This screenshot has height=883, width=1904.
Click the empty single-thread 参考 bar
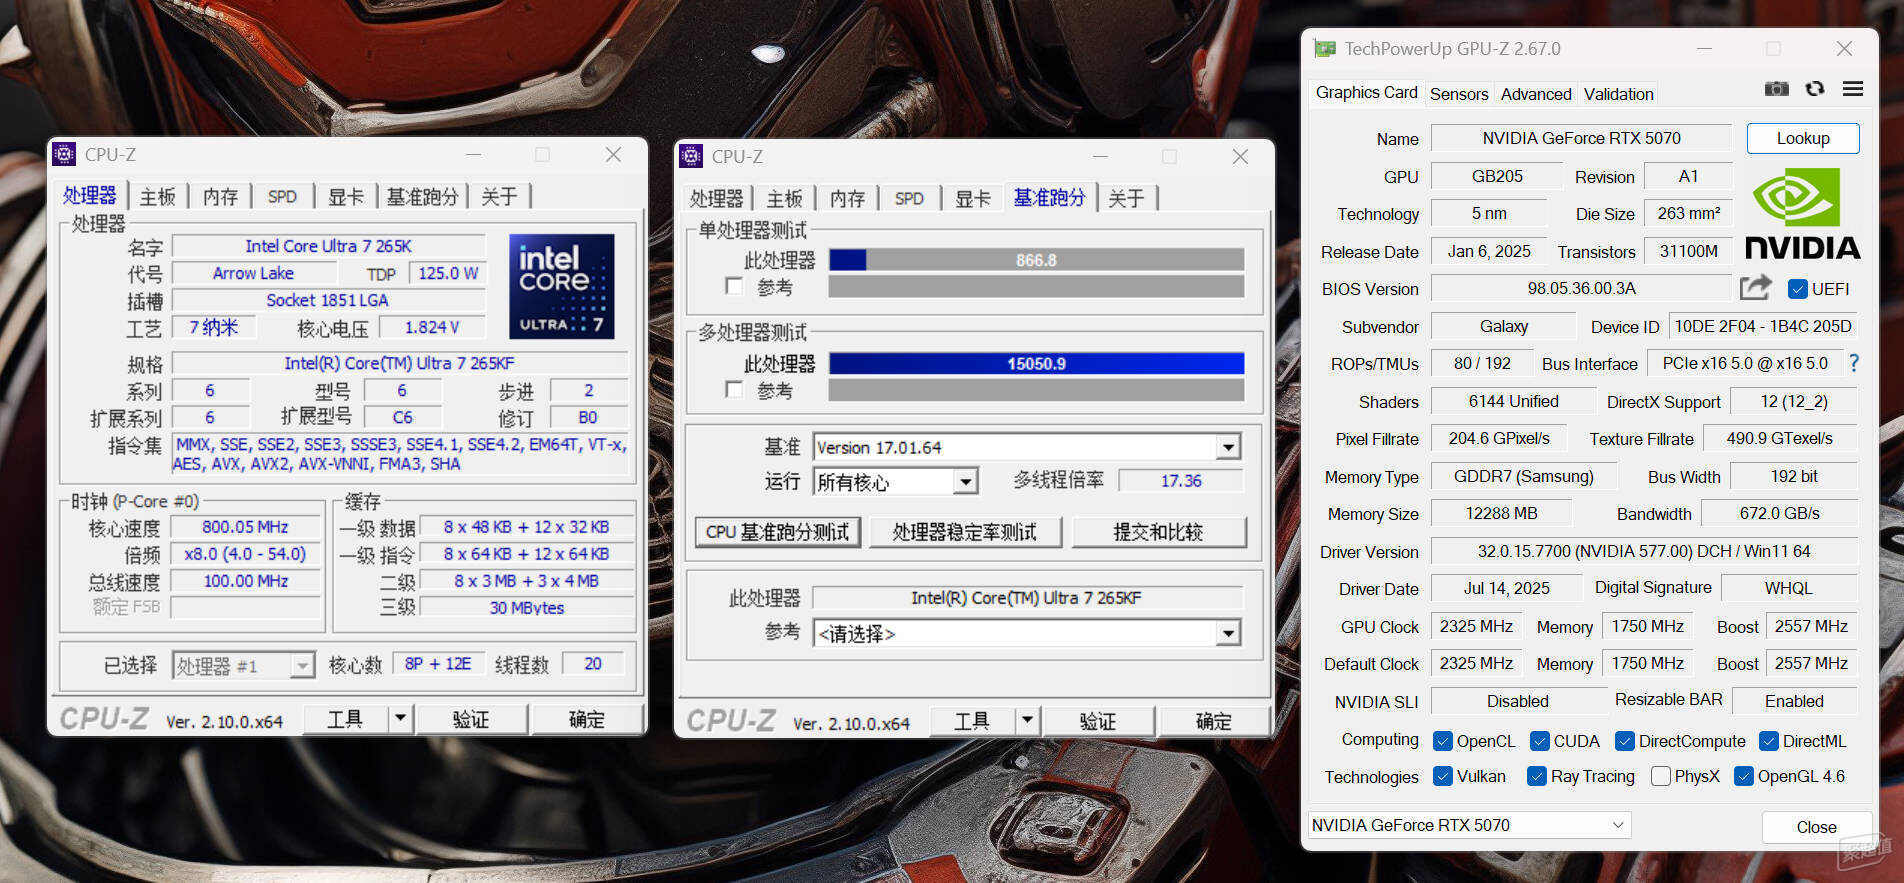point(1036,287)
